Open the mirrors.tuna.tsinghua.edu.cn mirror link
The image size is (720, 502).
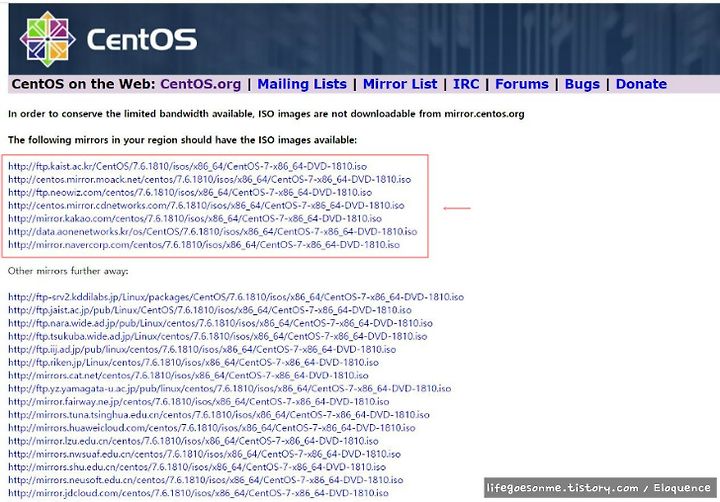(219, 415)
